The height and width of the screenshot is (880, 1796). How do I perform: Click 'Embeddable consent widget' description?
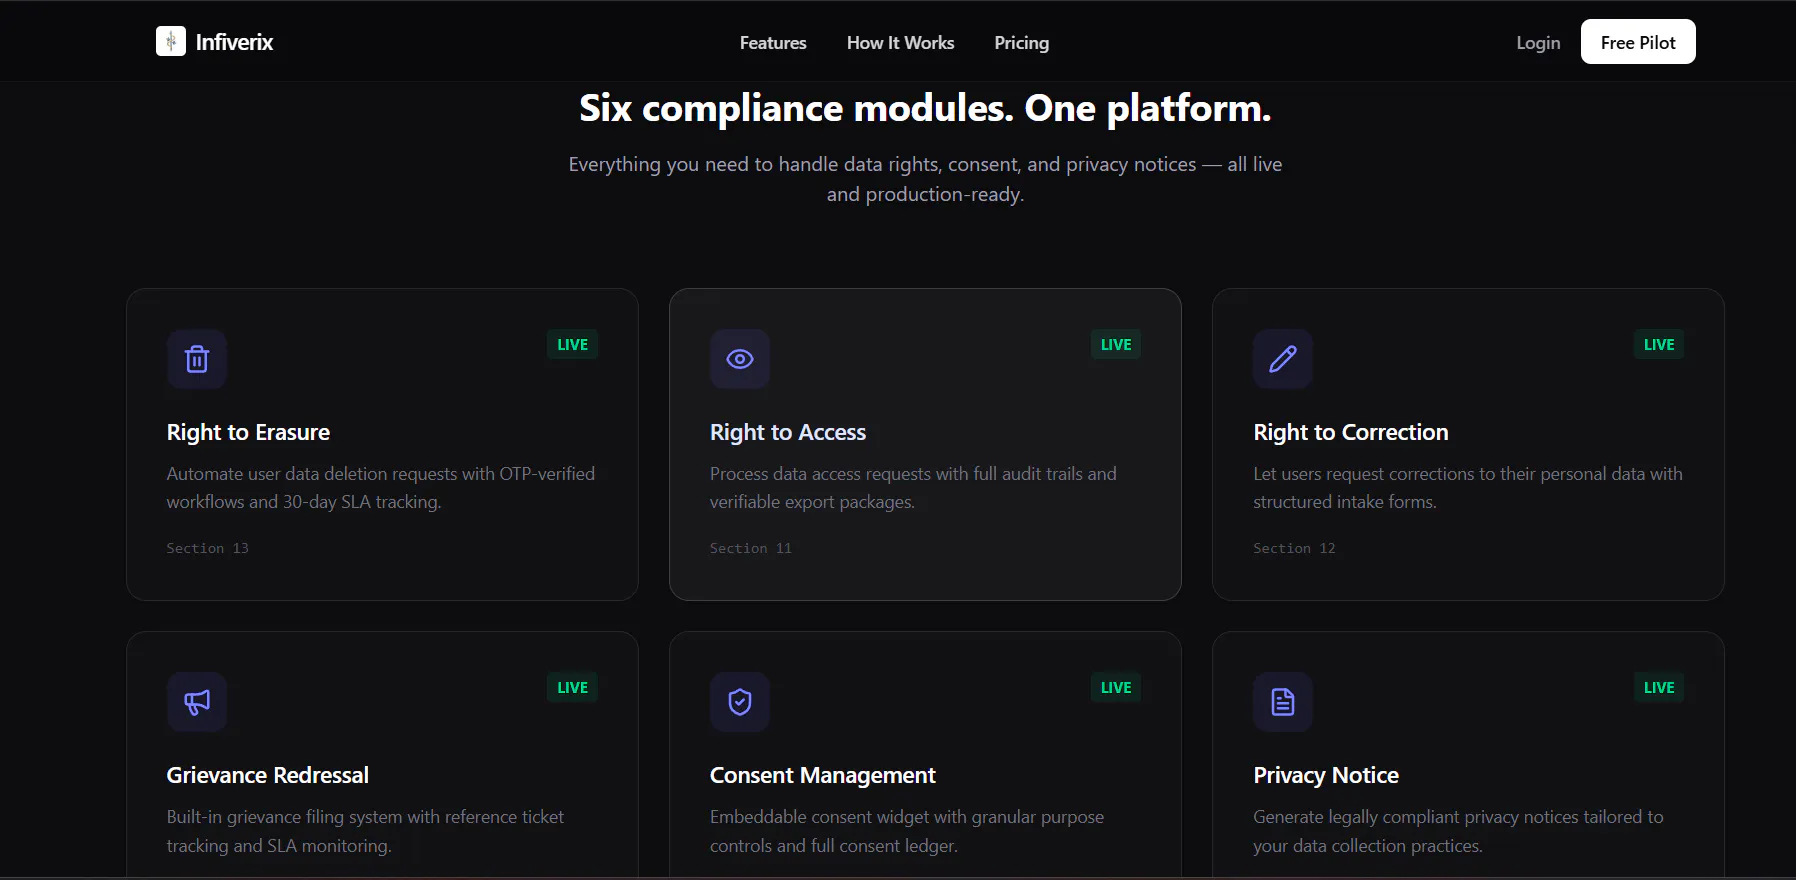point(907,831)
